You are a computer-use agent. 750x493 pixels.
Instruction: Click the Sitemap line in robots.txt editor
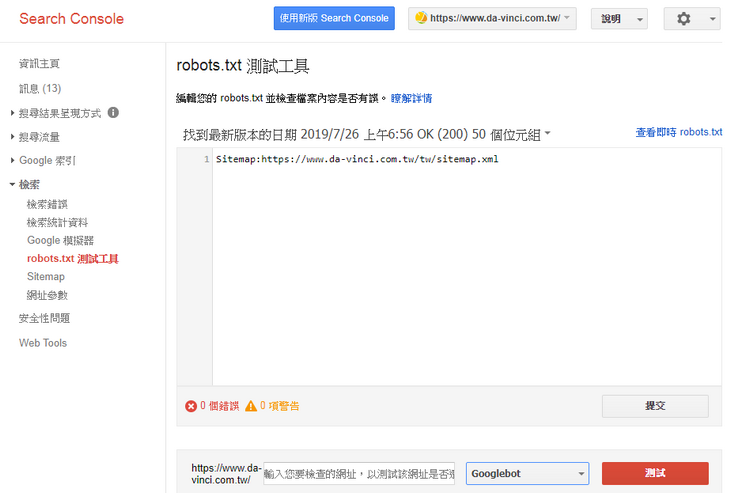tap(357, 159)
